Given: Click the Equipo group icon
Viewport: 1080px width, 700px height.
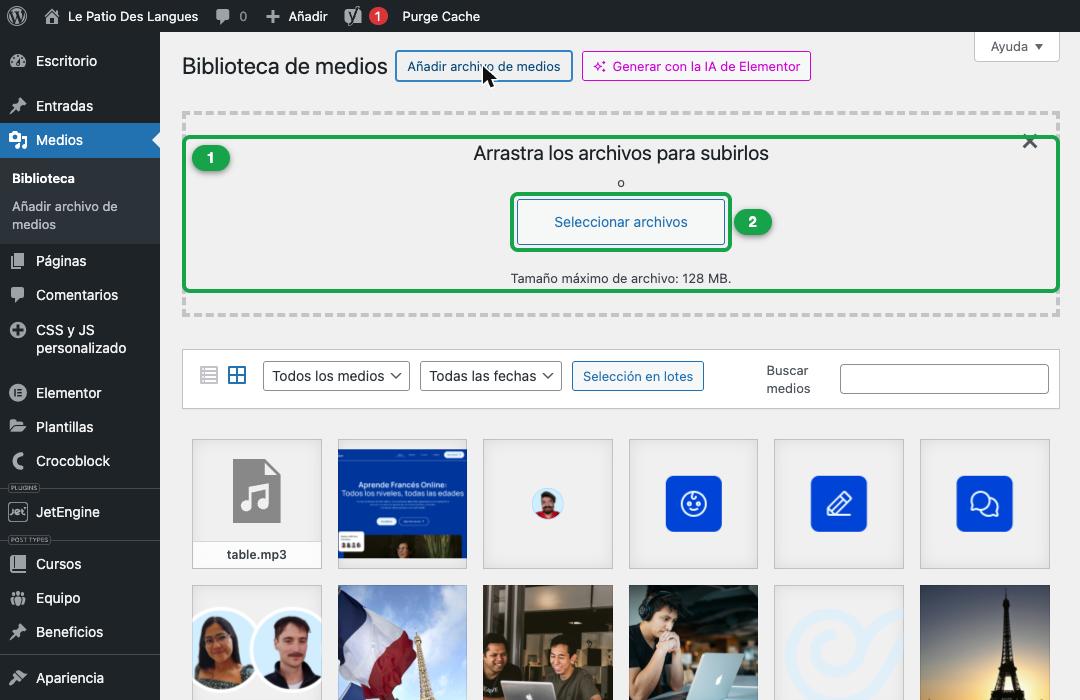Looking at the screenshot, I should coord(18,597).
